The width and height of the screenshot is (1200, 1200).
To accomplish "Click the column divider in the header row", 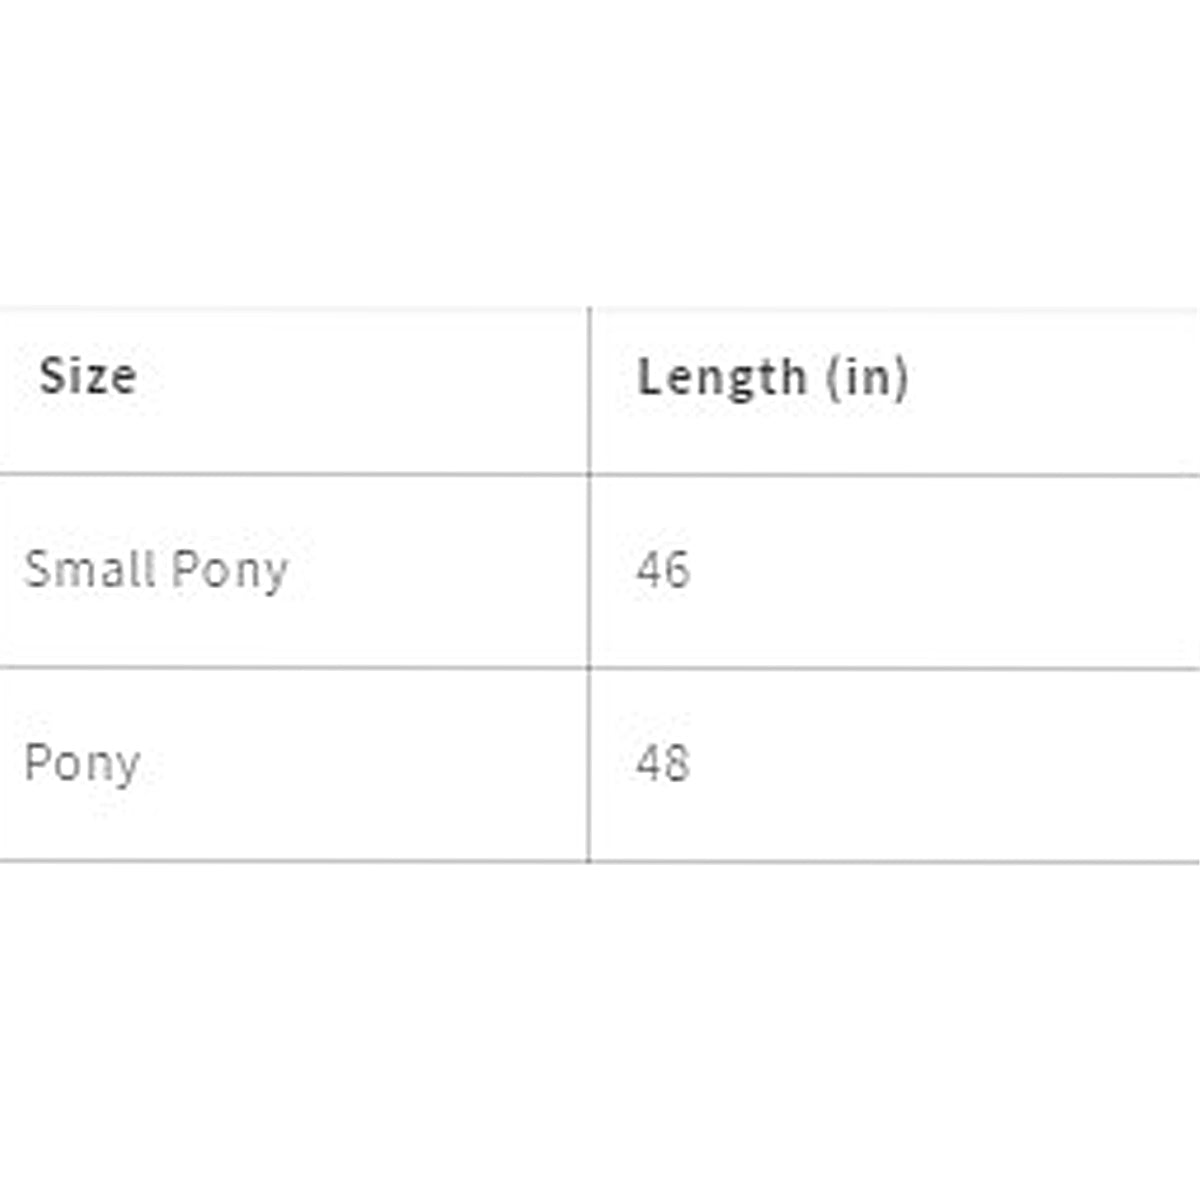I will coord(589,390).
